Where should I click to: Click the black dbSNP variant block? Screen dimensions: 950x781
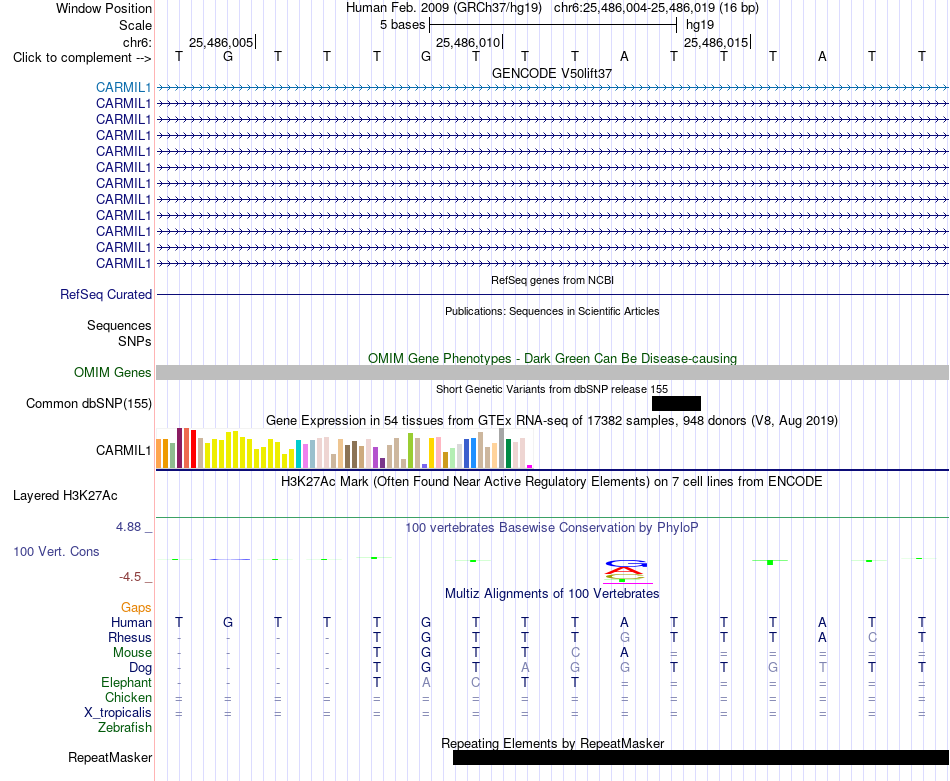tap(676, 404)
